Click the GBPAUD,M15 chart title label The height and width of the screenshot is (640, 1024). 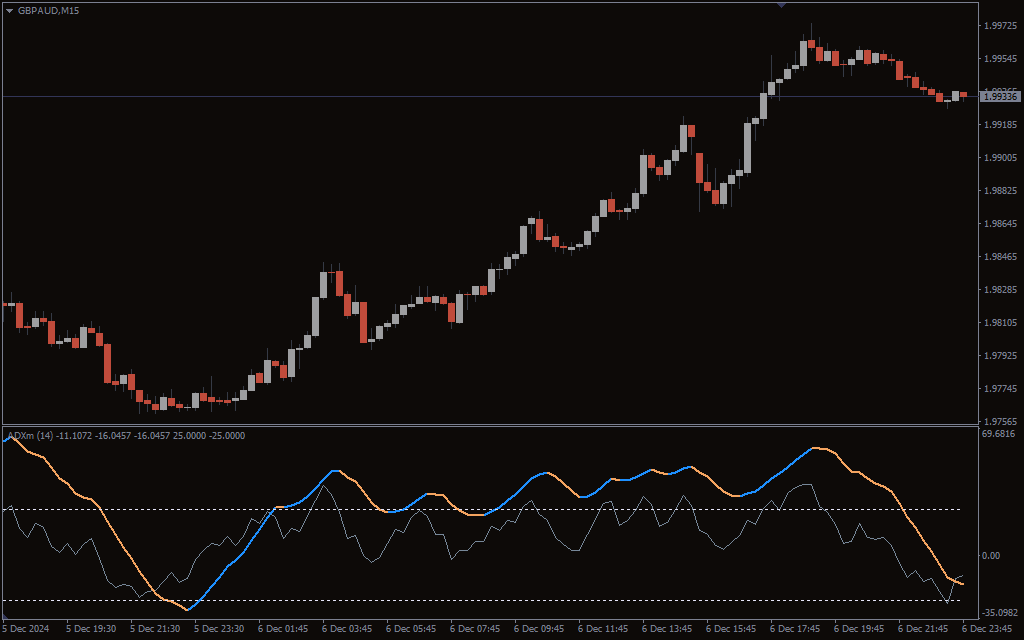[x=48, y=10]
